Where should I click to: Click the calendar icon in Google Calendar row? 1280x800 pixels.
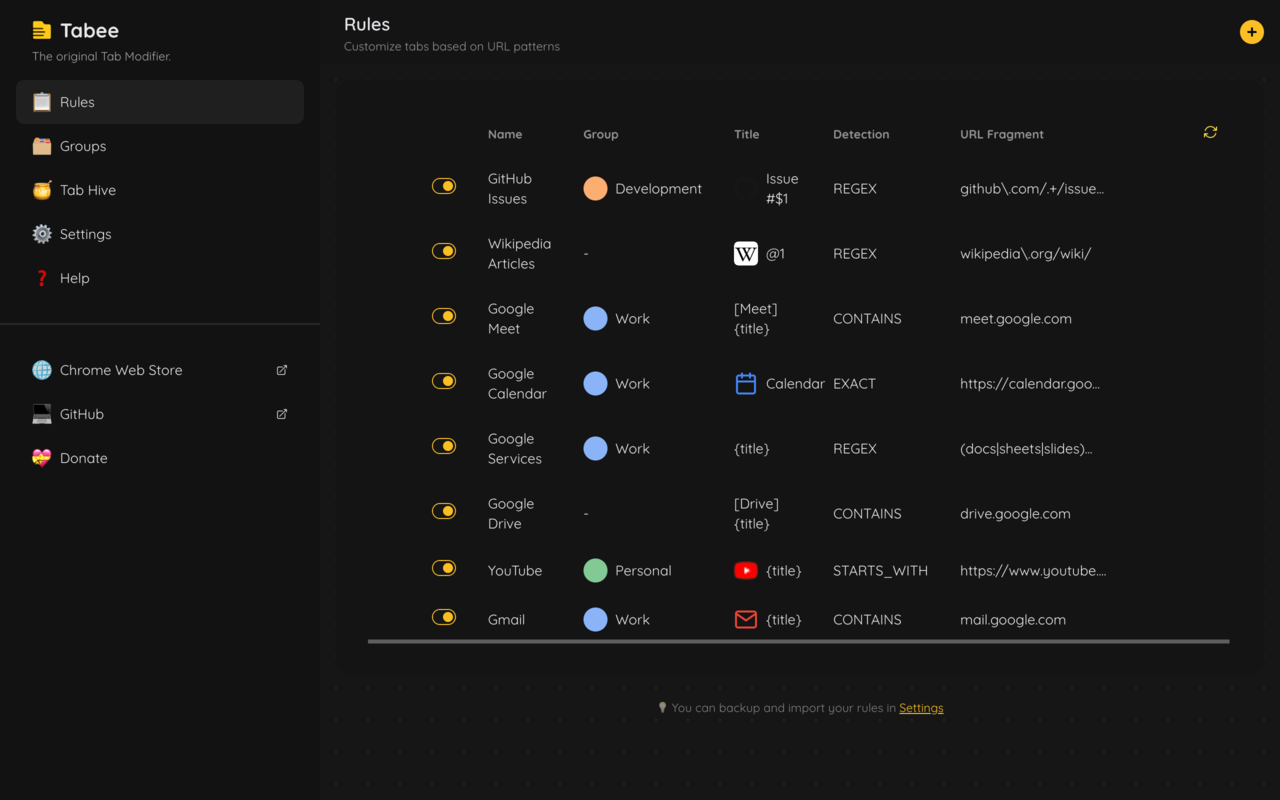(x=746, y=383)
